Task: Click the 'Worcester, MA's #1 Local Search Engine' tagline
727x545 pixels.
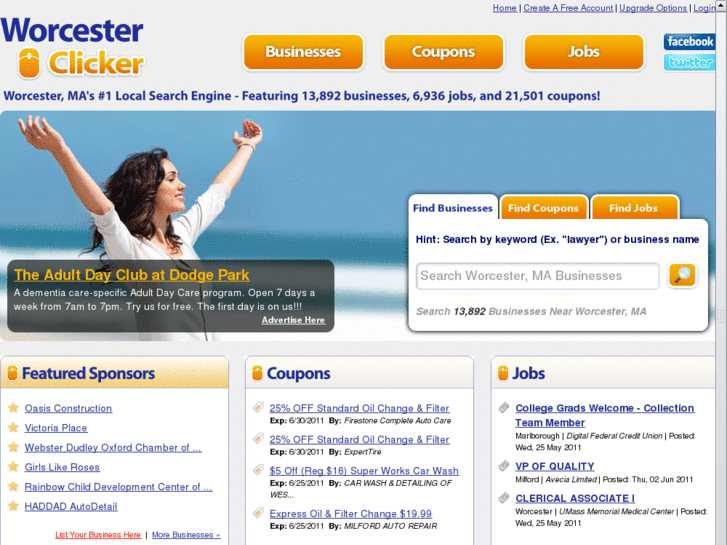Action: click(x=301, y=96)
